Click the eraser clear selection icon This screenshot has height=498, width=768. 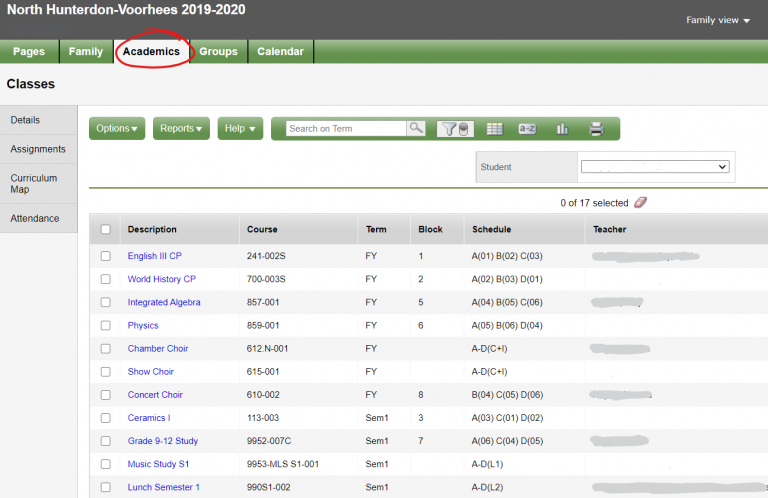(x=640, y=202)
